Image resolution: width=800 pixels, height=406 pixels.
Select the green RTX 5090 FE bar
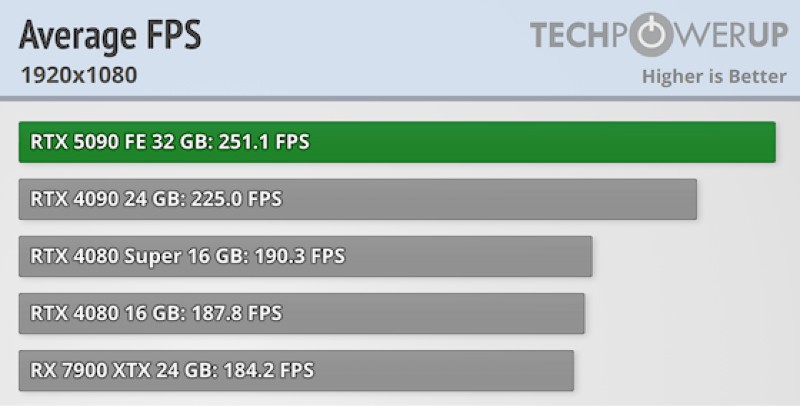click(x=397, y=142)
